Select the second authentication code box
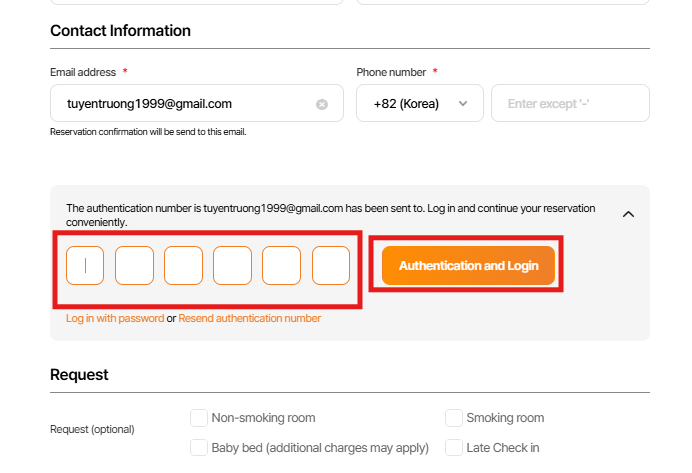This screenshot has height=473, width=692. pyautogui.click(x=134, y=266)
